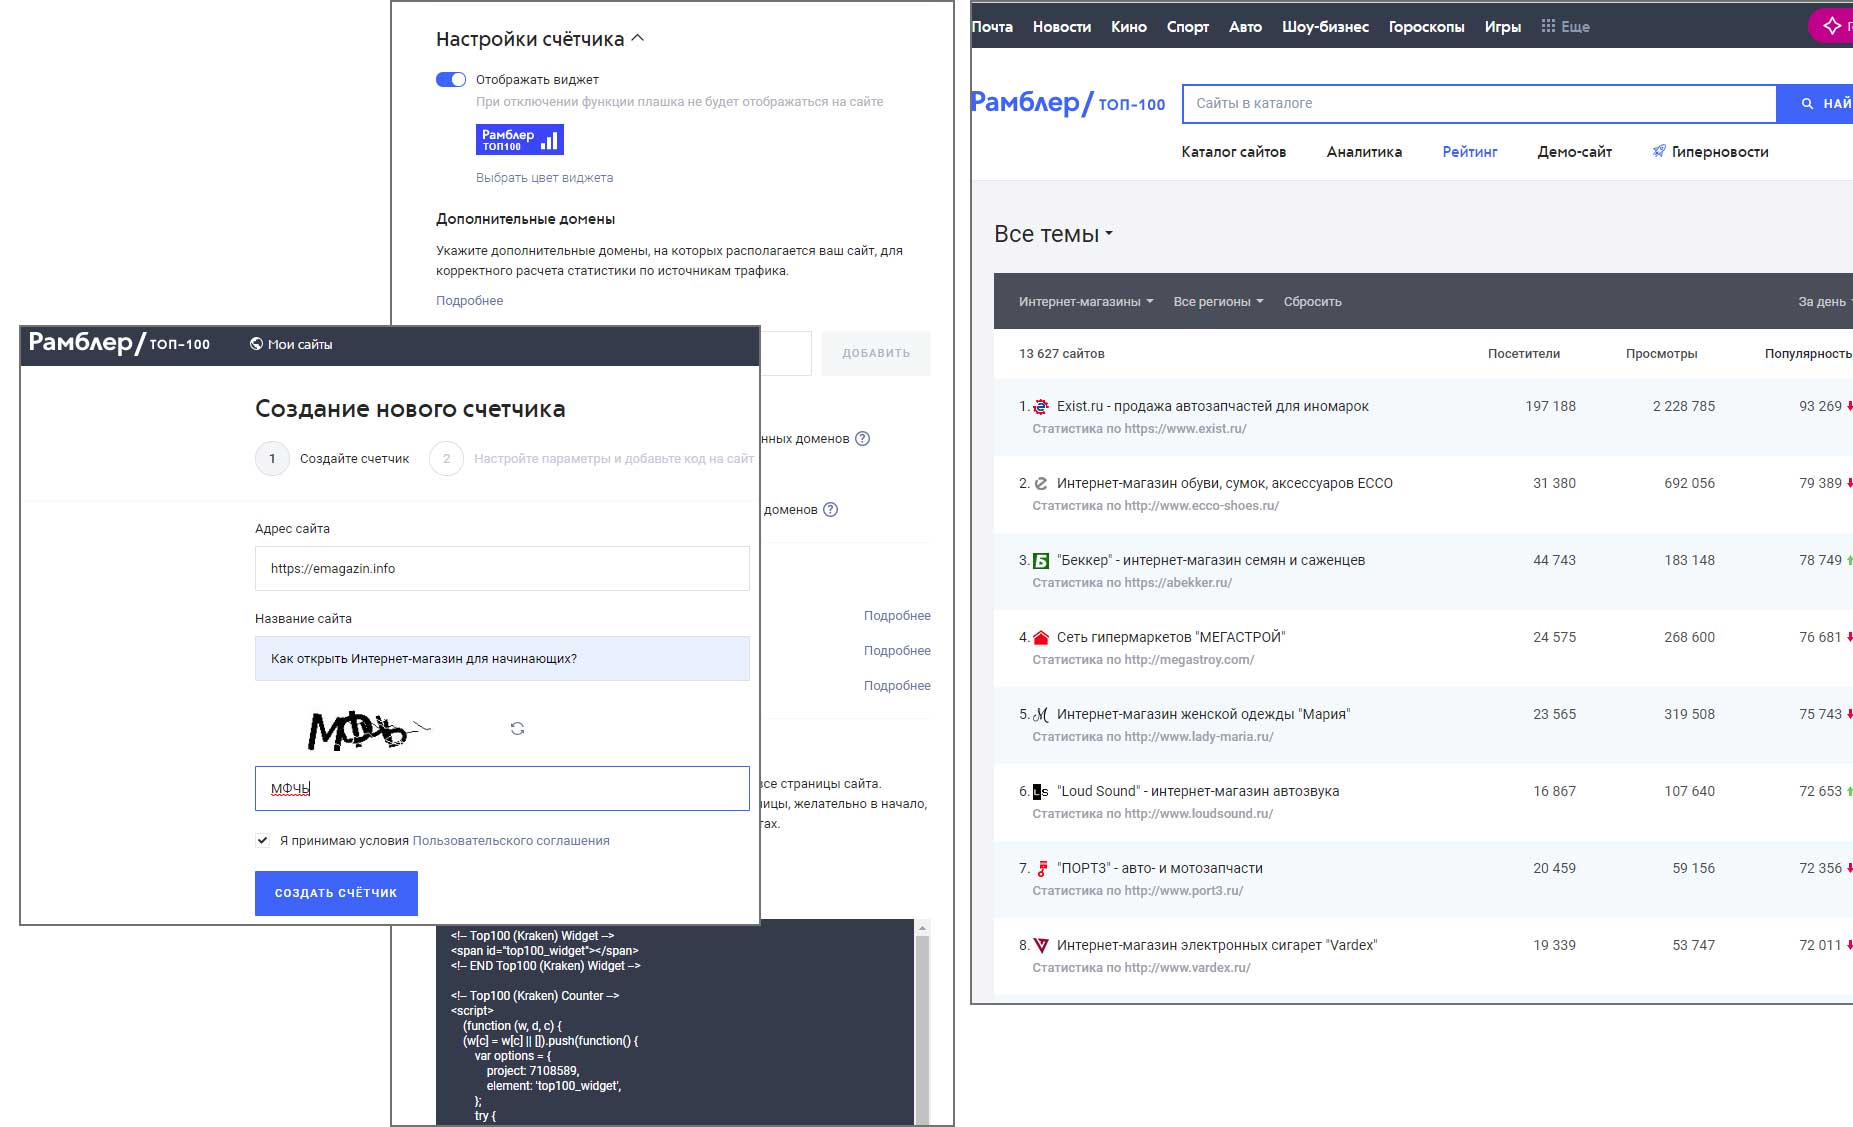Click the НАЙТИ search button

[x=1814, y=103]
